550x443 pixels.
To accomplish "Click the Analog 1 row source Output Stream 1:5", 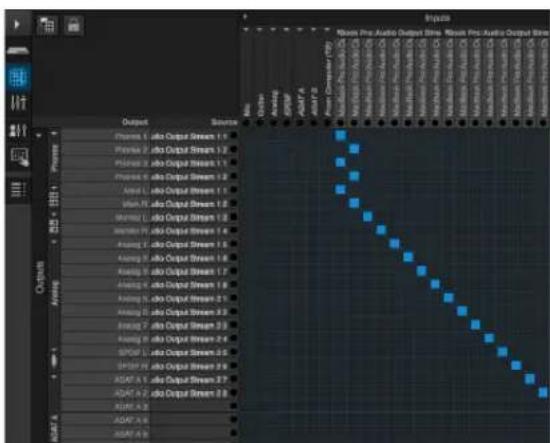I will pyautogui.click(x=190, y=244).
